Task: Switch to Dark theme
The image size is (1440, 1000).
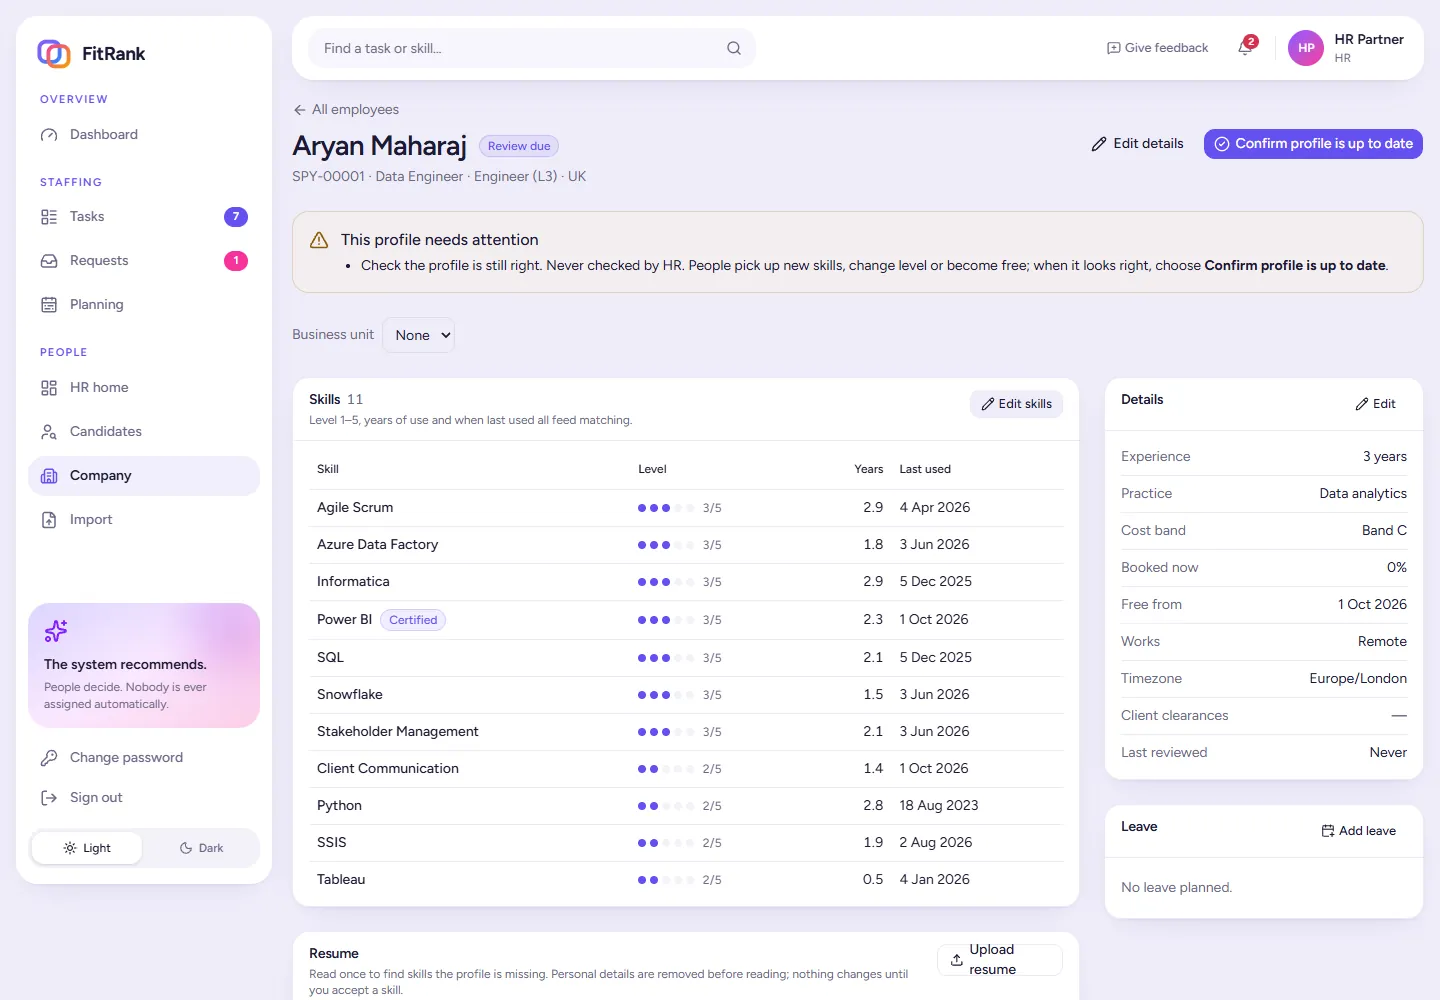Action: (x=201, y=848)
